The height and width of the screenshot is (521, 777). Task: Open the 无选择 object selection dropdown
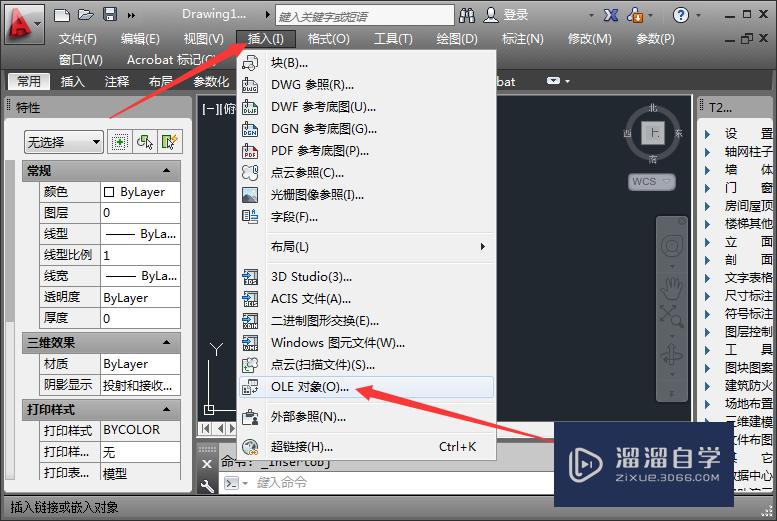[63, 142]
